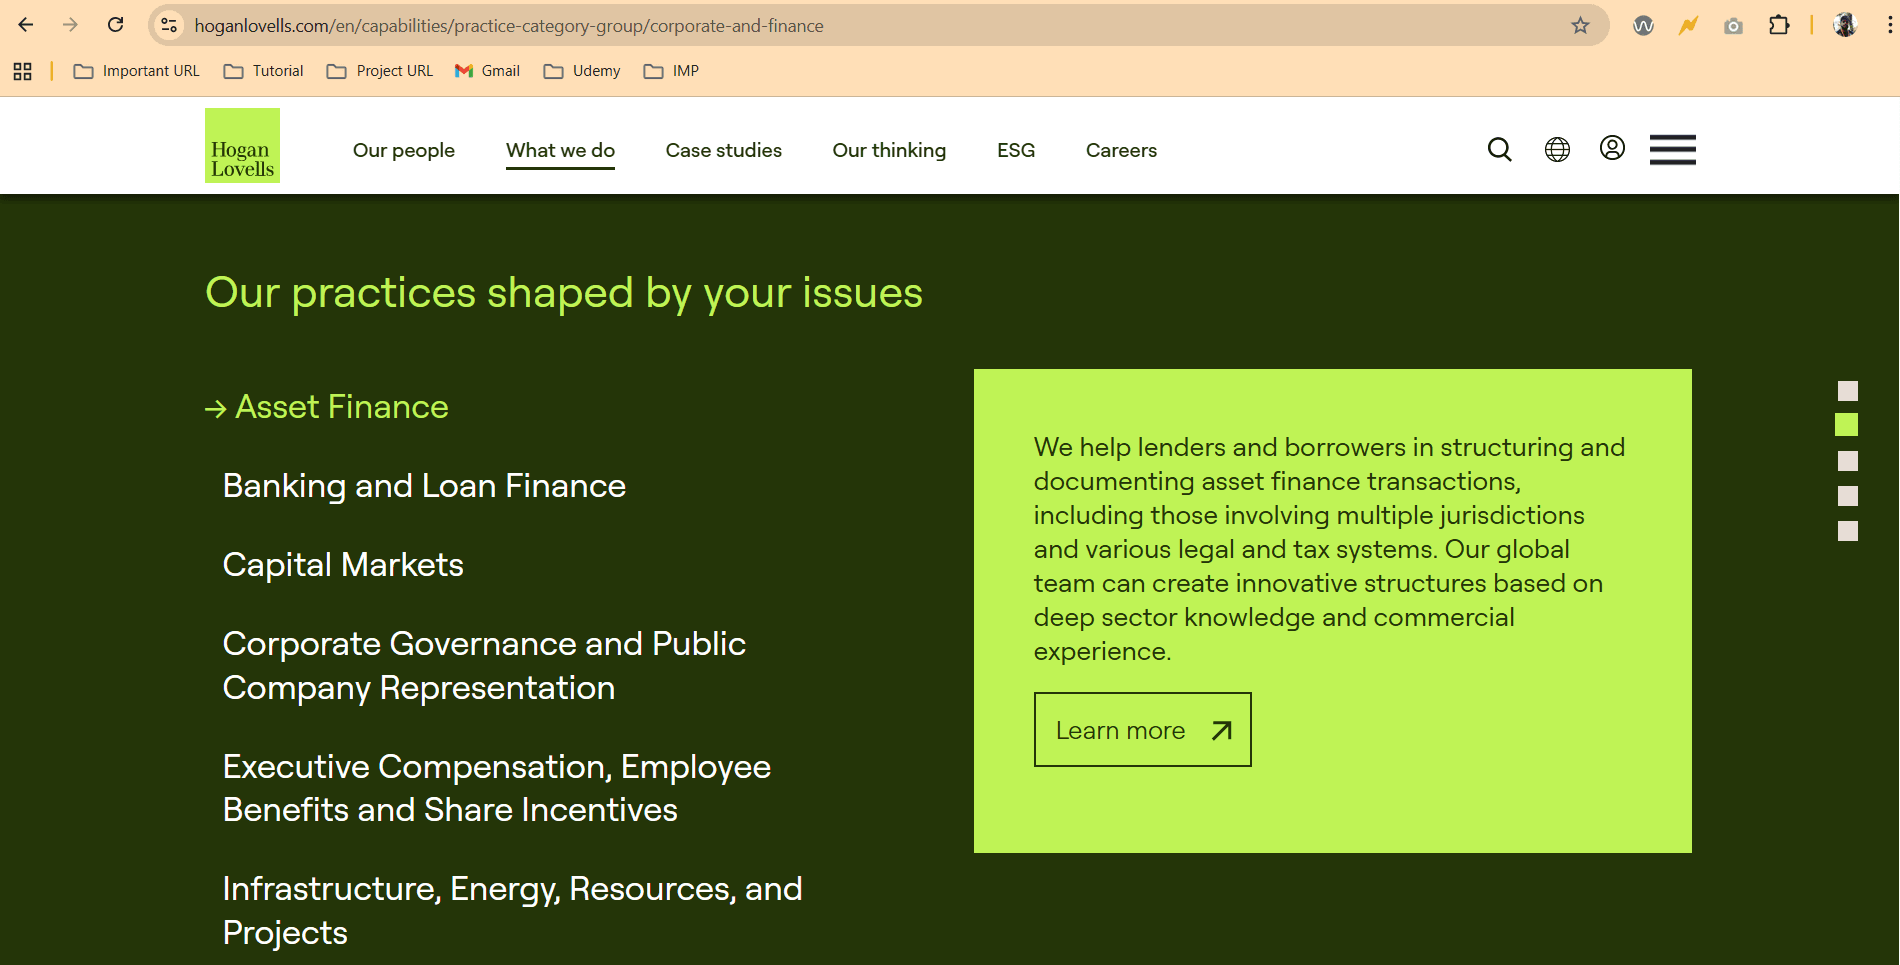Image resolution: width=1900 pixels, height=965 pixels.
Task: Select the last page section indicator square
Action: (1847, 531)
